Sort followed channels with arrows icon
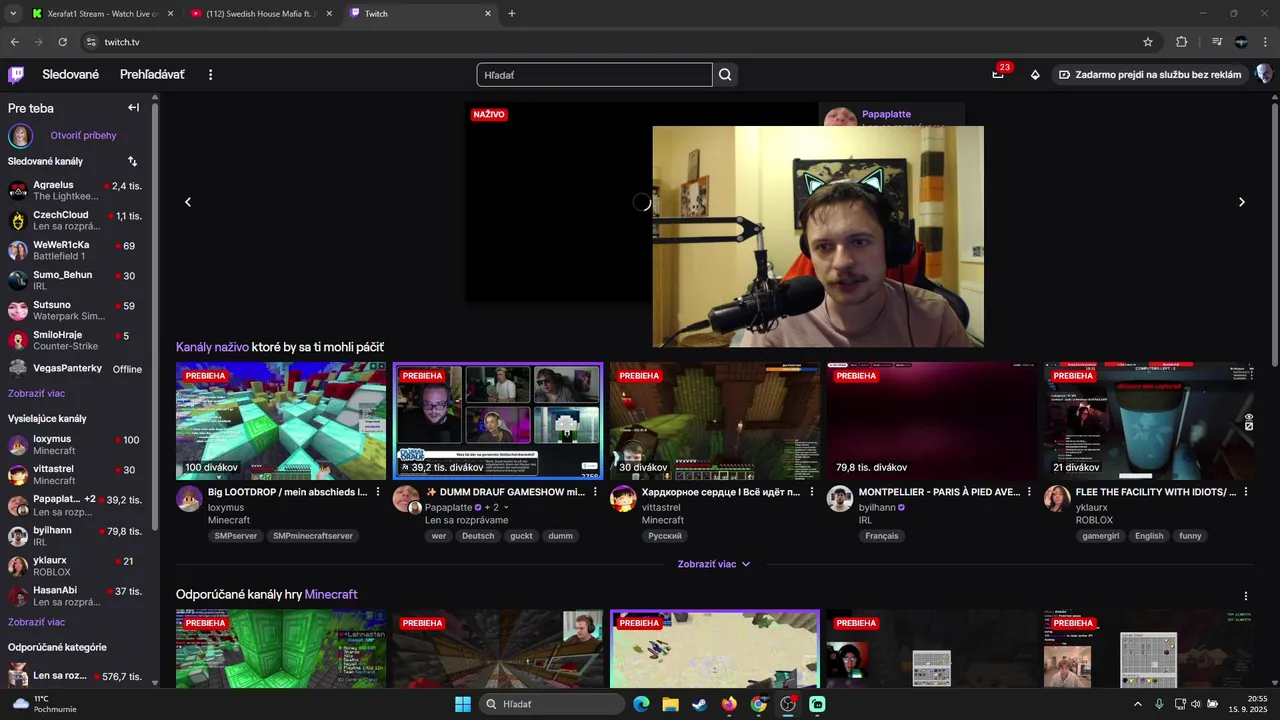The height and width of the screenshot is (720, 1280). click(132, 161)
